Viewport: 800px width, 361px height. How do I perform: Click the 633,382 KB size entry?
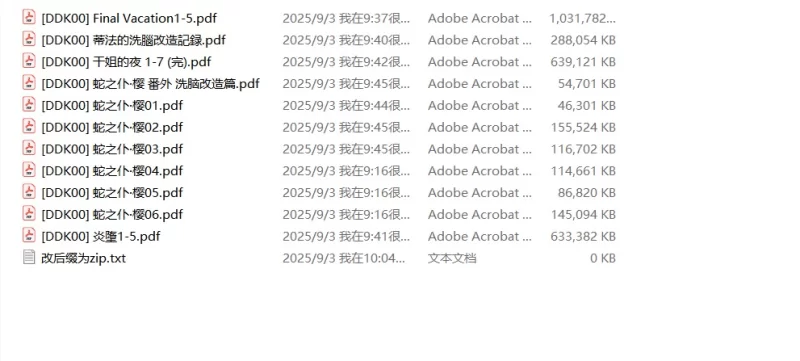pyautogui.click(x=583, y=237)
